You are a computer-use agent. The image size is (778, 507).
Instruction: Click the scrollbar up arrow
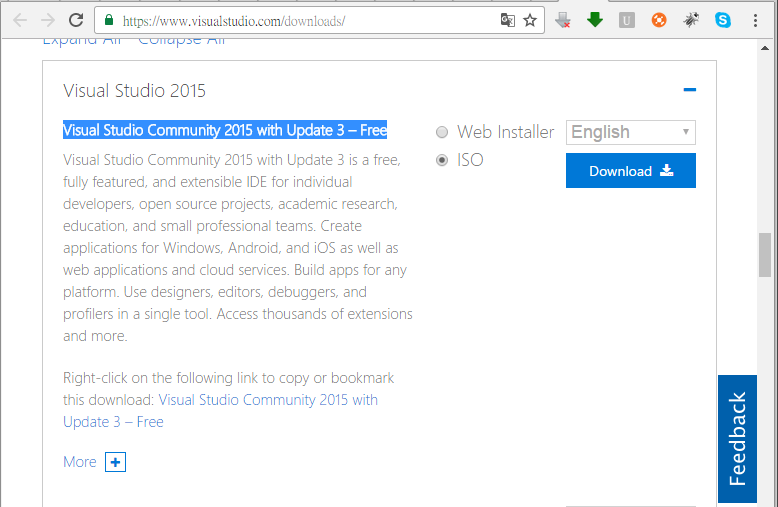765,48
